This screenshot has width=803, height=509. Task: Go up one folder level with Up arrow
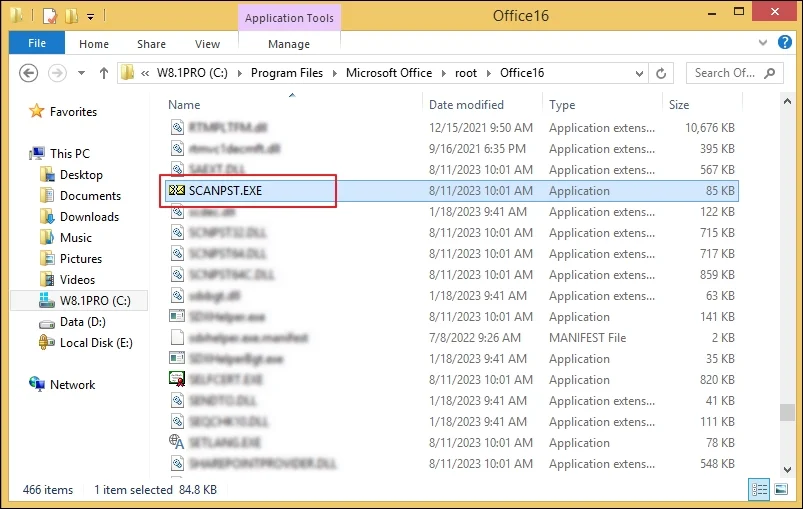tap(104, 73)
